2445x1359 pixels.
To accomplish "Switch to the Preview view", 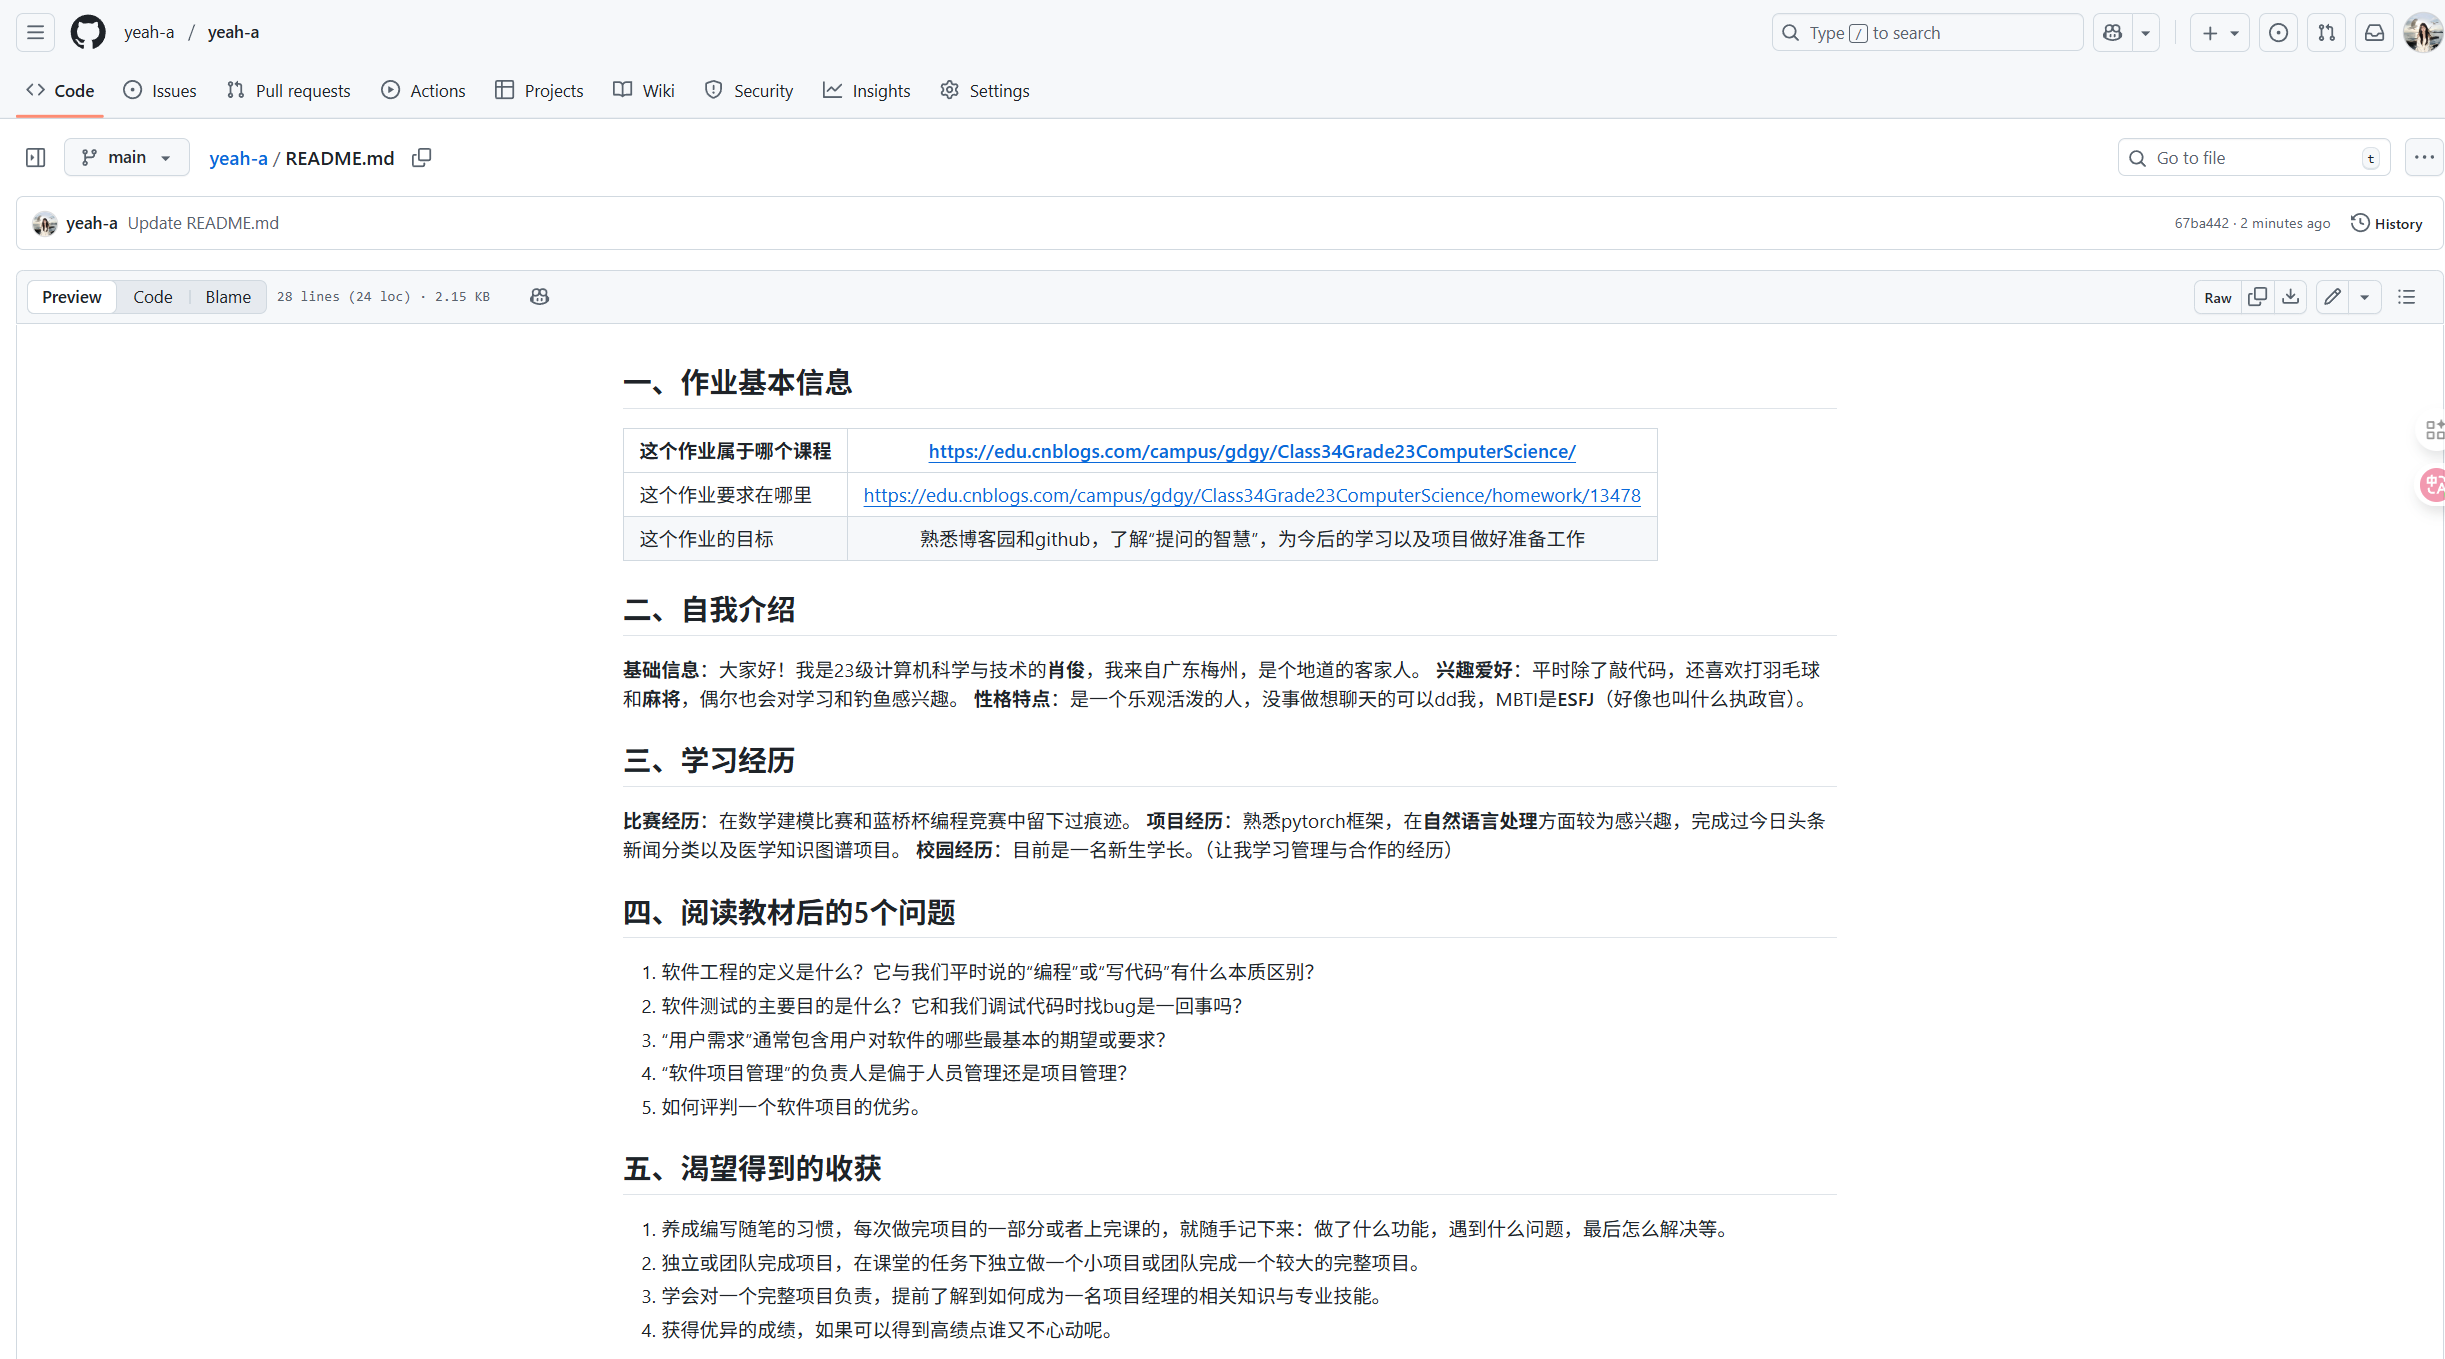I will pos(71,297).
